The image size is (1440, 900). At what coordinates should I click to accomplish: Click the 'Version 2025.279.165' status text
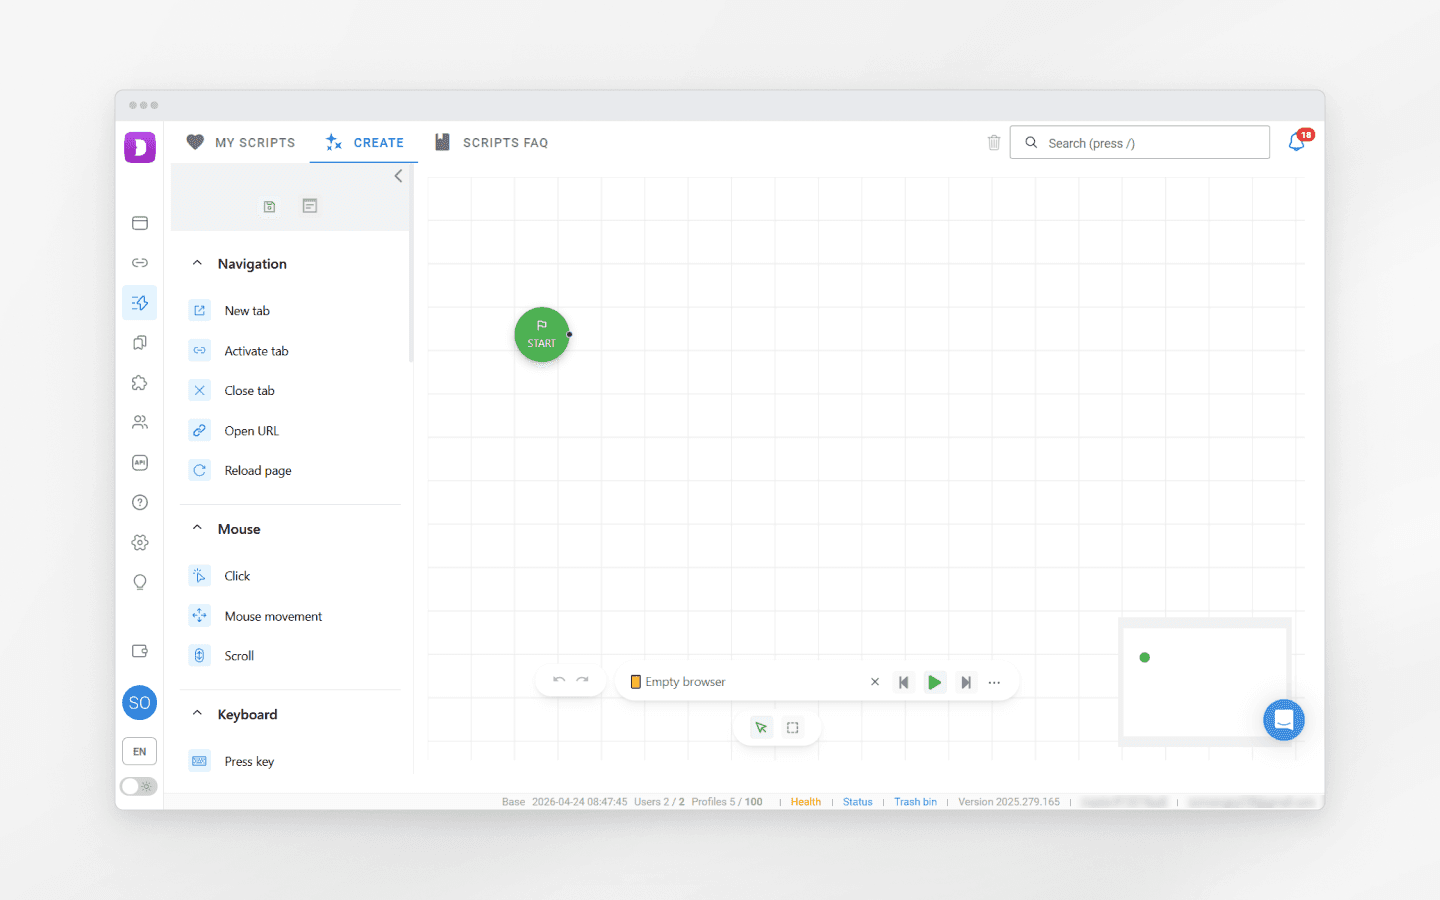point(1009,802)
